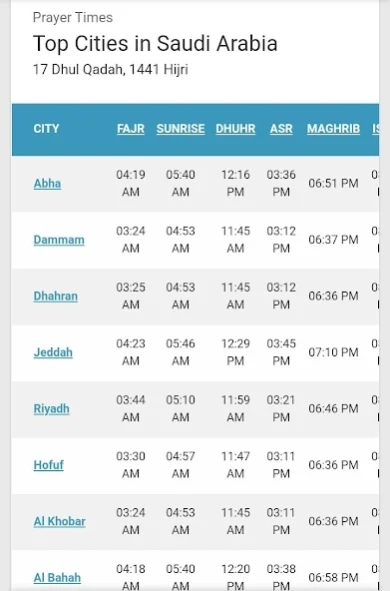Open the Abha city link
390x591 pixels.
(x=47, y=184)
